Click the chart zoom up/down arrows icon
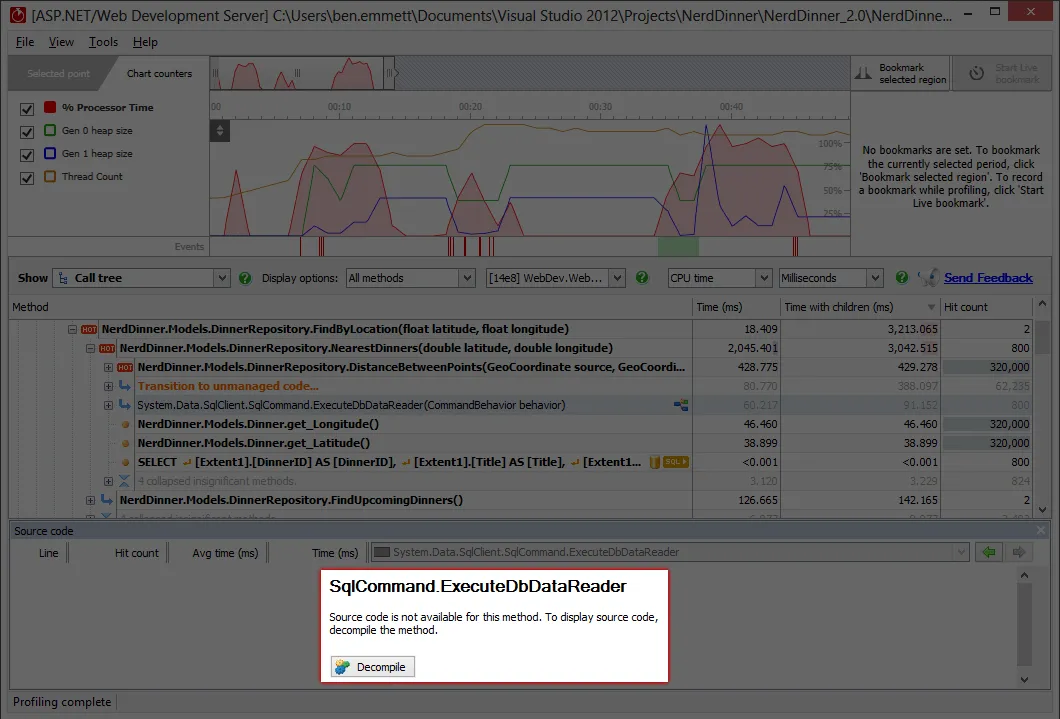This screenshot has width=1060, height=719. click(x=220, y=130)
